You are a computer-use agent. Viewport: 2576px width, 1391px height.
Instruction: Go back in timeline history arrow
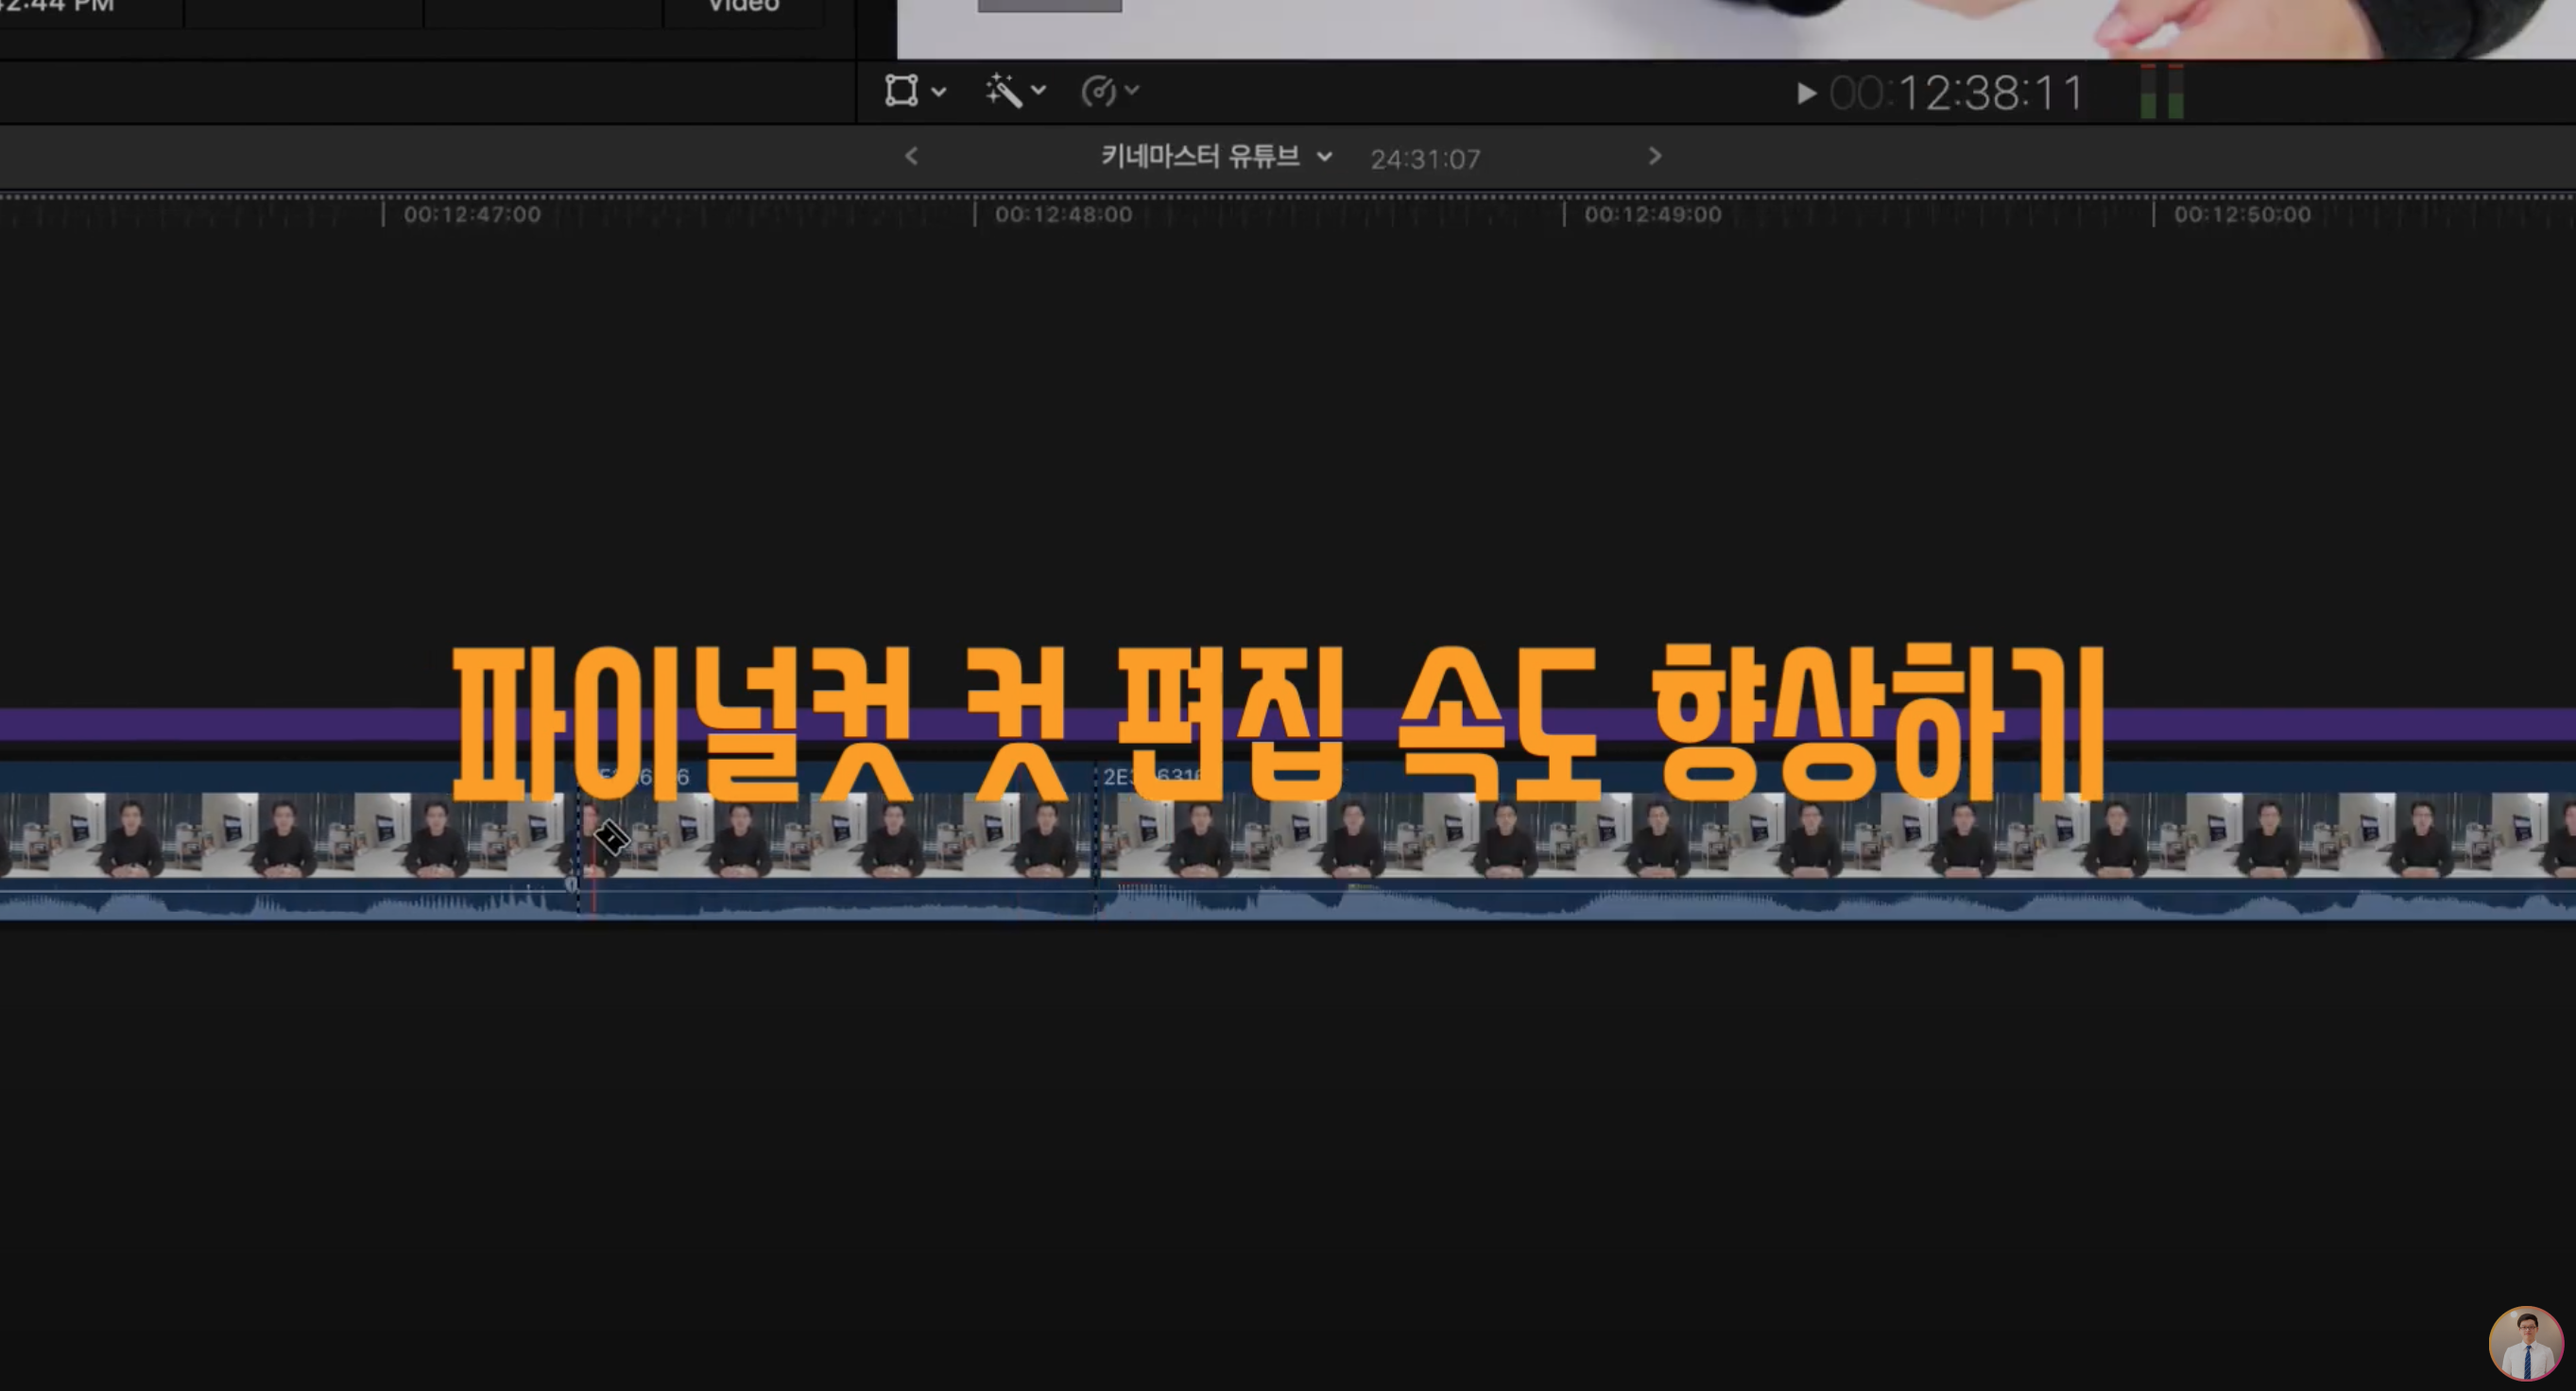(911, 157)
